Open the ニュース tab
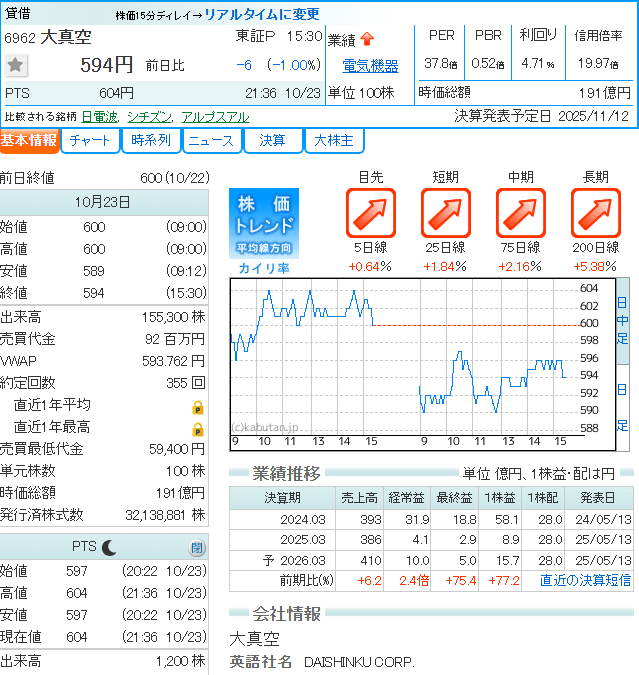The height and width of the screenshot is (675, 639). point(212,141)
